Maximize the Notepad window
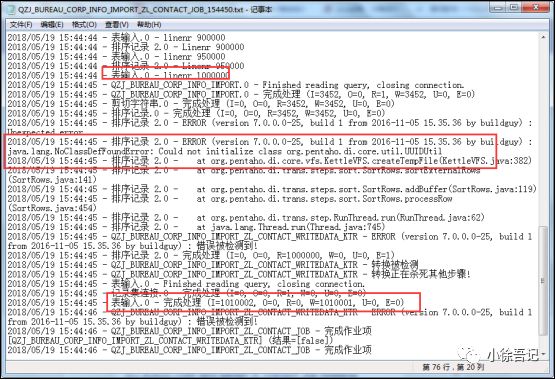 (513, 7)
